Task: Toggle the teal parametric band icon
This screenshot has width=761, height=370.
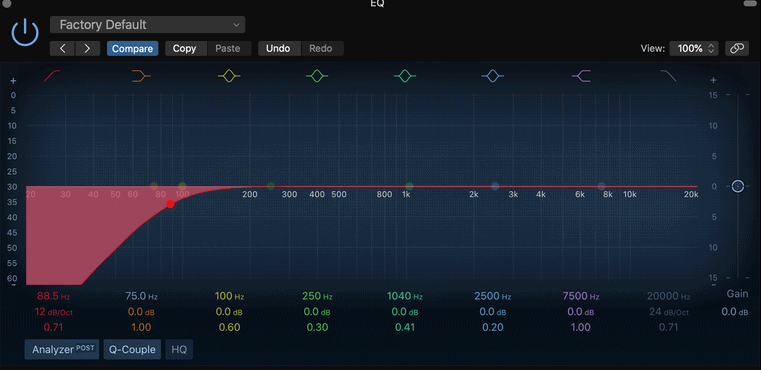Action: point(405,76)
